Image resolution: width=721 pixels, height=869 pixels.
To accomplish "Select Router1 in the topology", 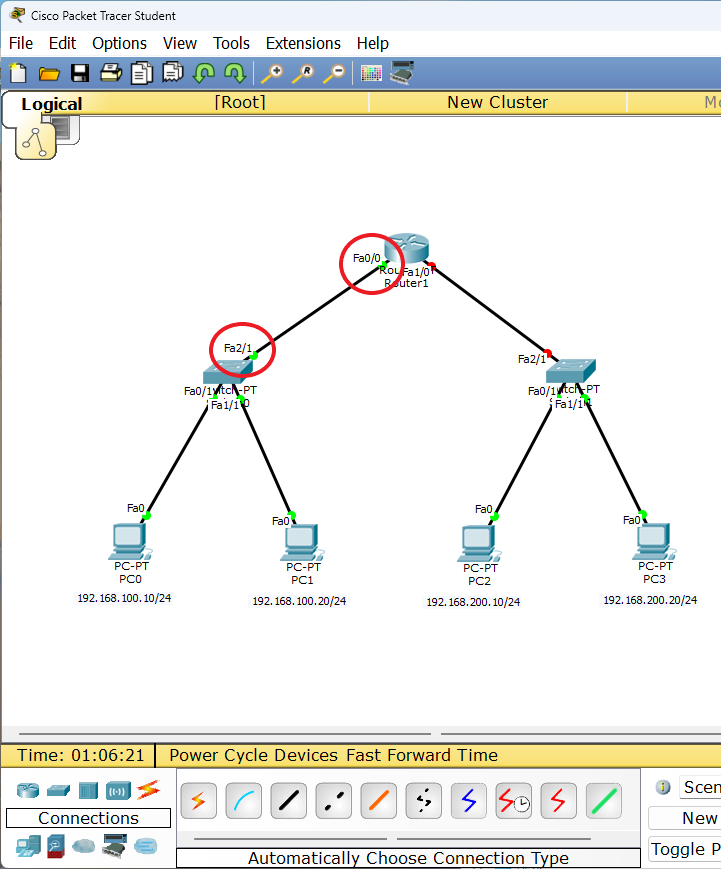I will point(406,248).
